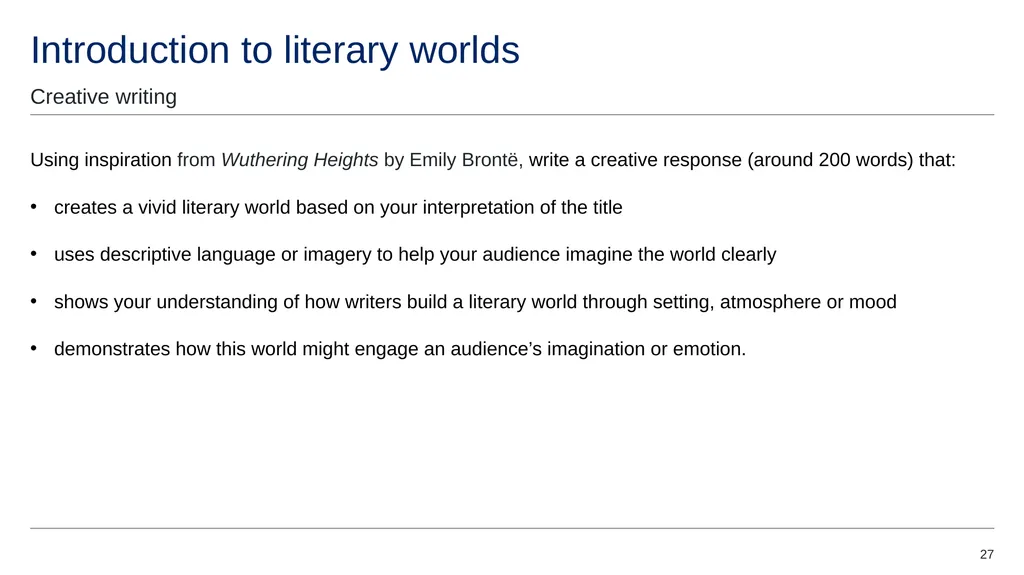Click the slide title 'Introduction to literary worlds'
The width and height of the screenshot is (1024, 575).
(x=275, y=50)
